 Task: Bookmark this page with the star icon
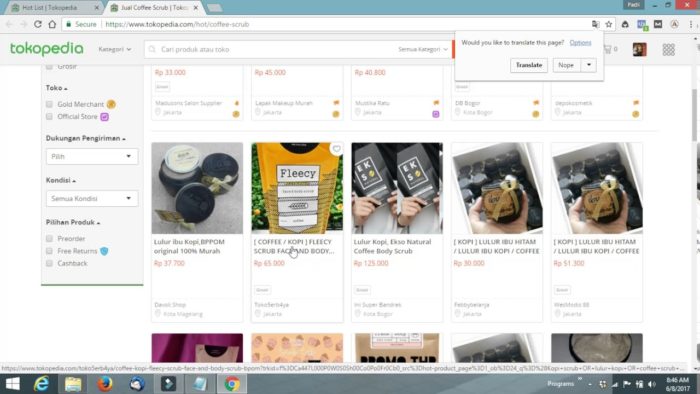(x=608, y=24)
